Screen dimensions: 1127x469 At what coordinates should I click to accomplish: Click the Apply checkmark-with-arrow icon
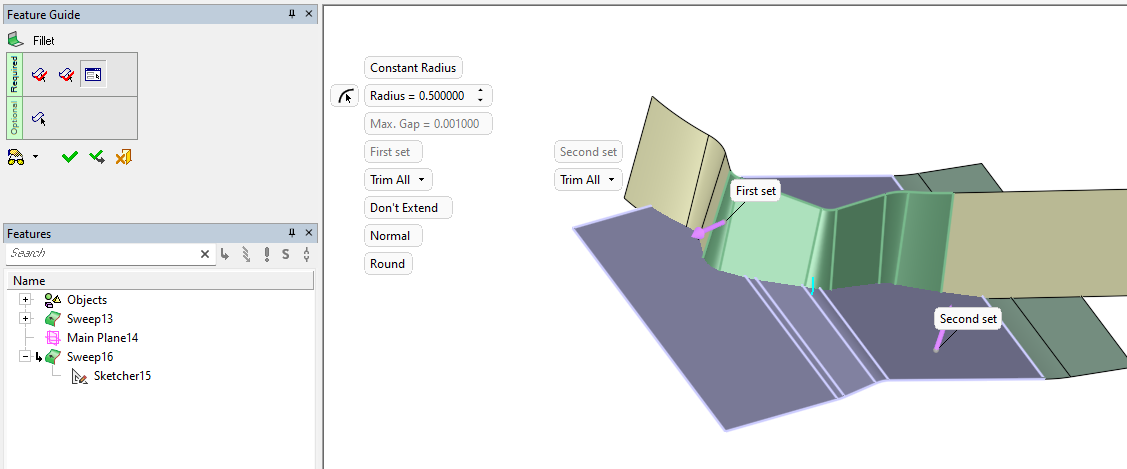[97, 157]
